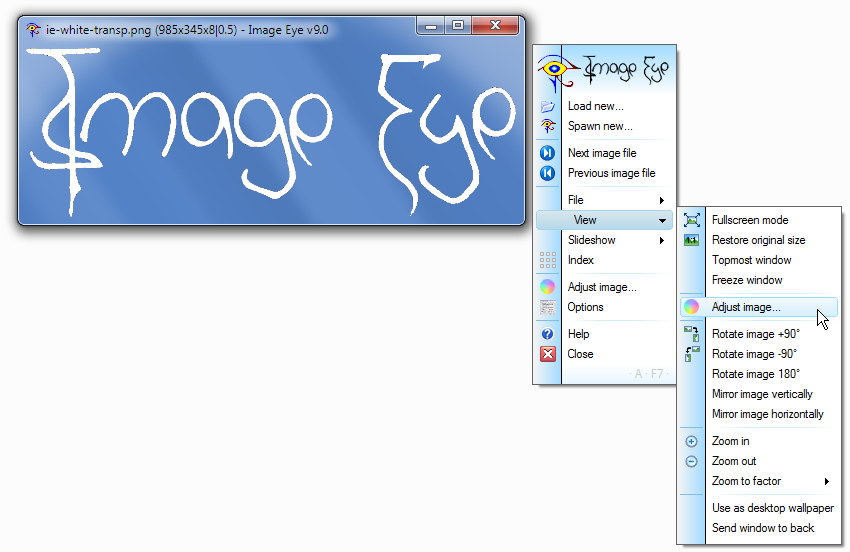The height and width of the screenshot is (552, 850).
Task: Expand the Zoom to factor submenu arrow
Action: click(x=827, y=482)
